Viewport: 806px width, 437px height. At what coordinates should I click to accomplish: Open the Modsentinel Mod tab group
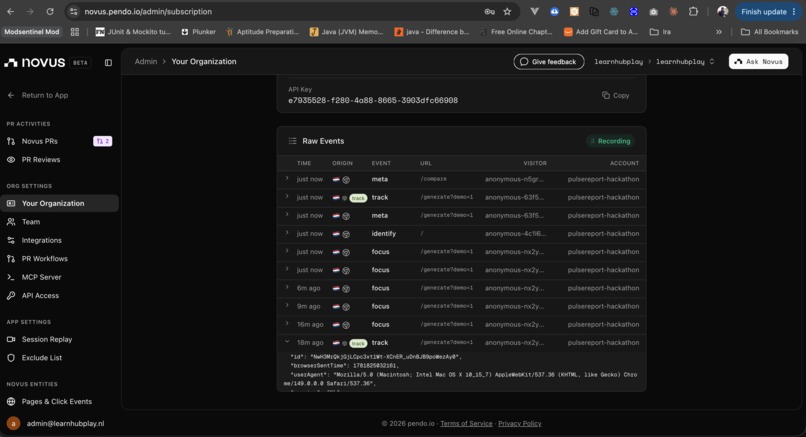click(32, 32)
